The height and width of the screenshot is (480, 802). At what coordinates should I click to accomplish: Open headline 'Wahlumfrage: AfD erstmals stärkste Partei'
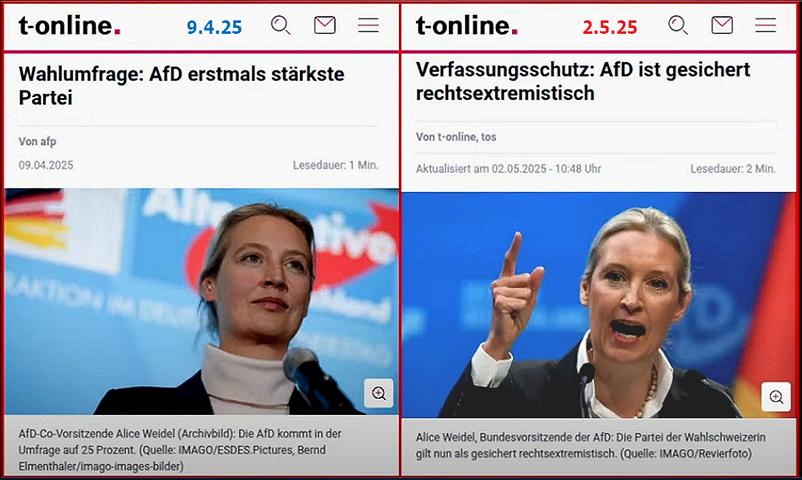[x=182, y=85]
